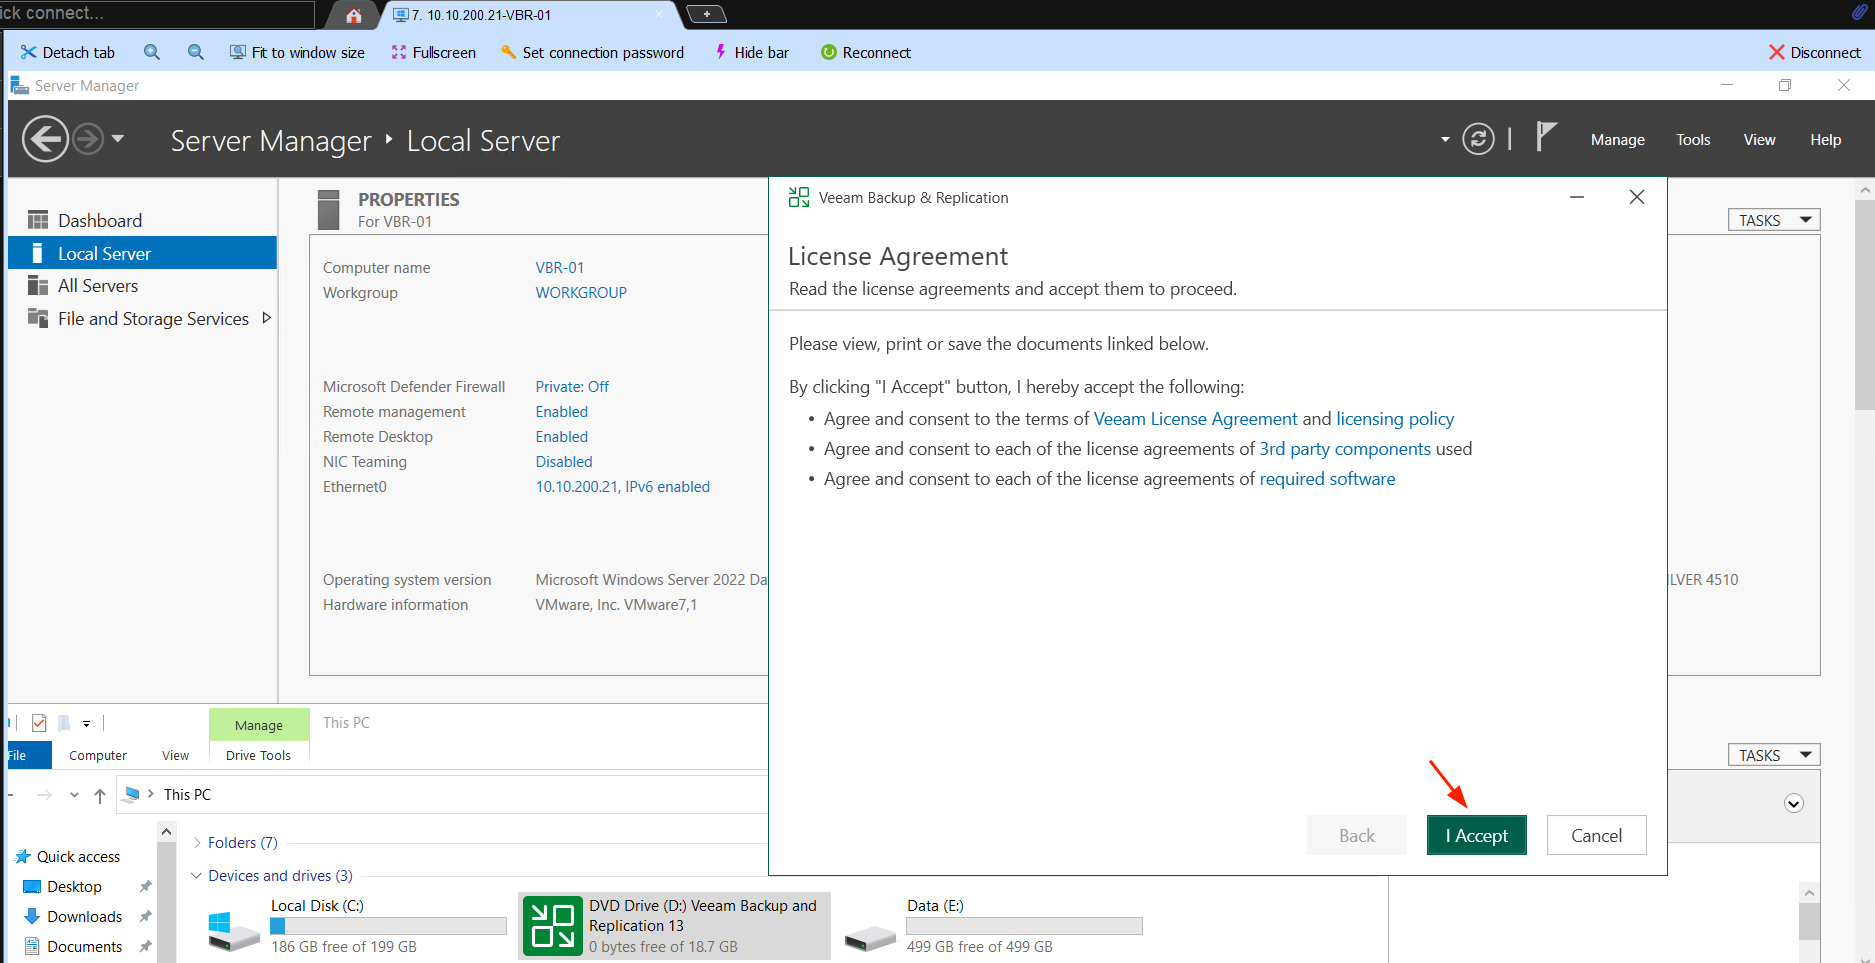Click the I Accept button
The image size is (1875, 963).
pyautogui.click(x=1477, y=835)
